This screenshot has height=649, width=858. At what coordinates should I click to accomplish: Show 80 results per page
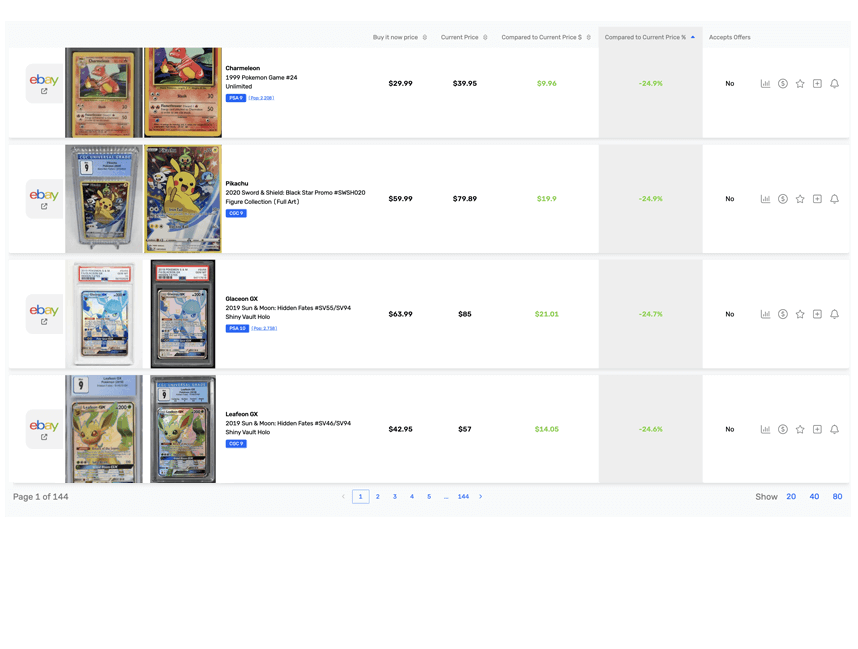(837, 496)
